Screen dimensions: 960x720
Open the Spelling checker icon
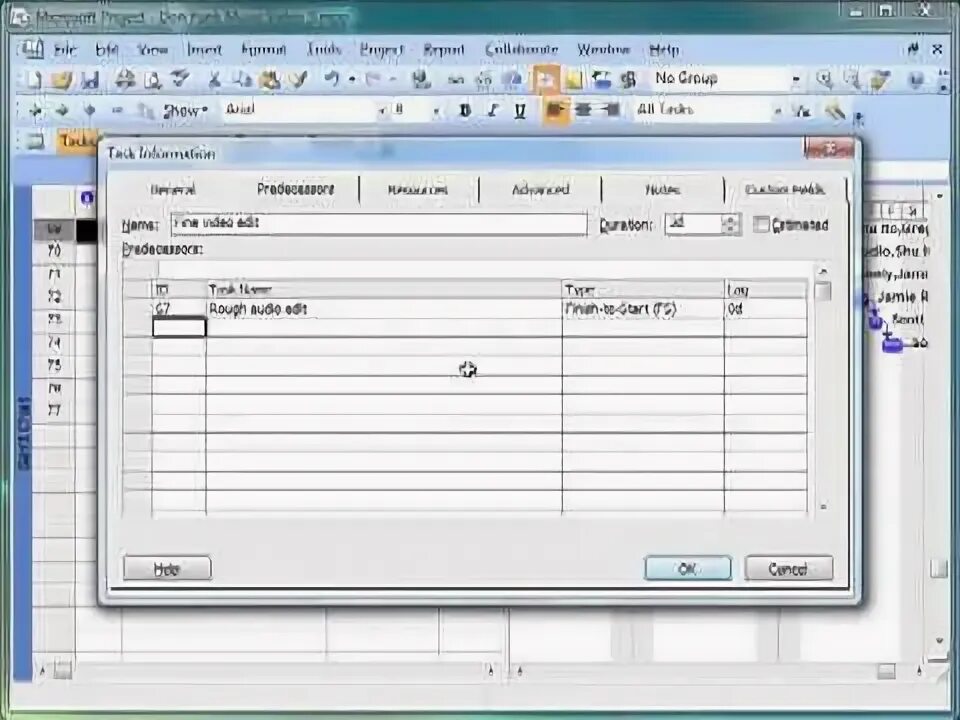(178, 78)
